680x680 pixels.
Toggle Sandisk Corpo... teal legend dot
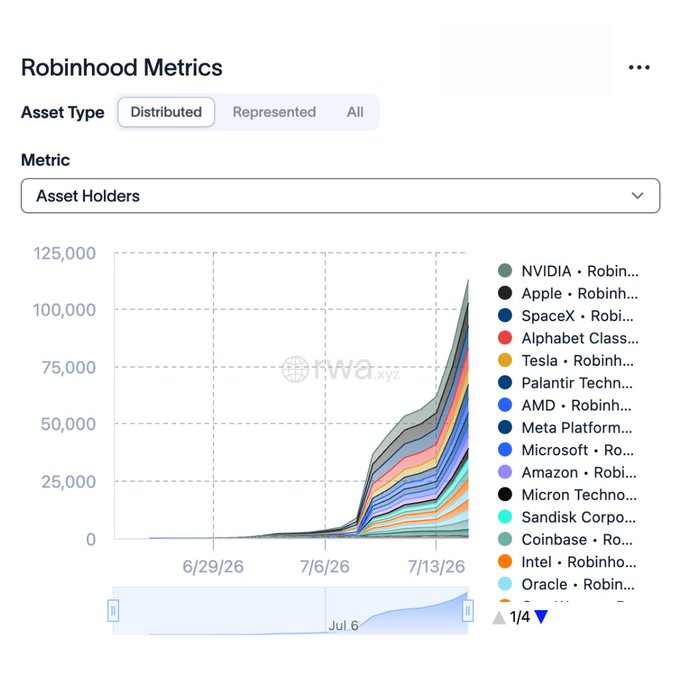[505, 517]
